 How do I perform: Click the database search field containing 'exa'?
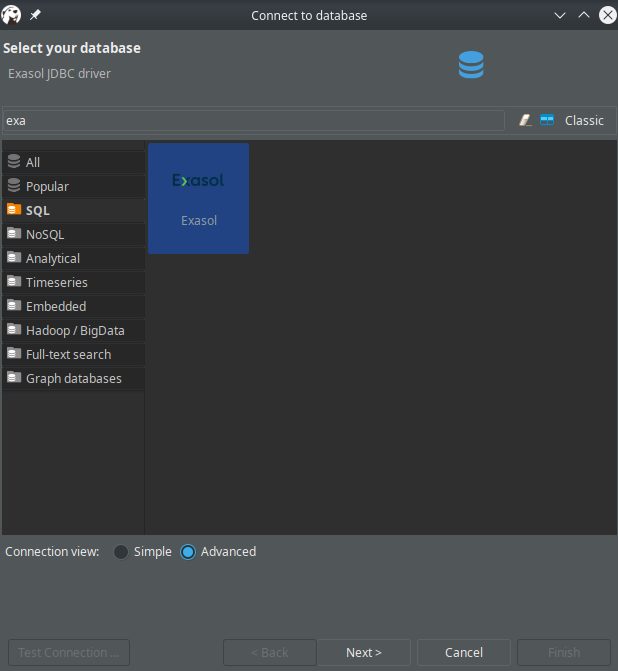254,121
